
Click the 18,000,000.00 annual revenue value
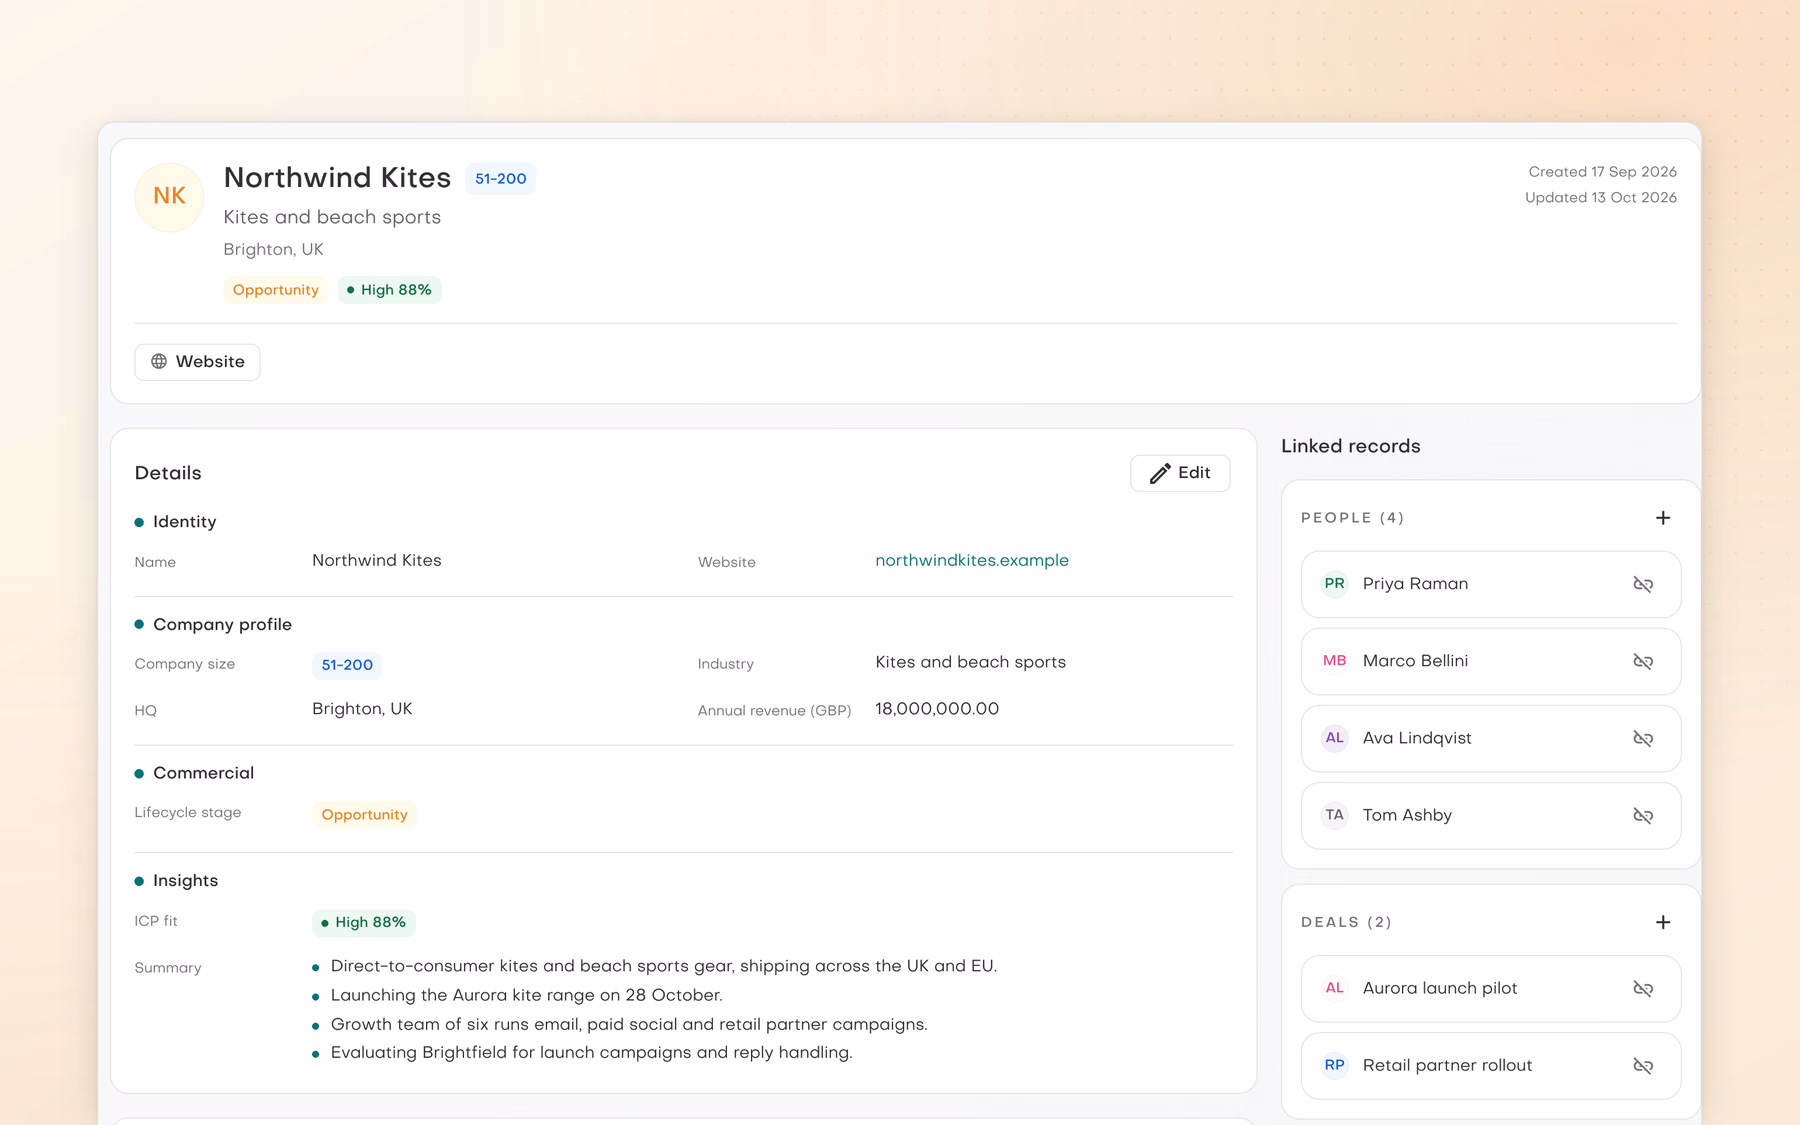937,709
